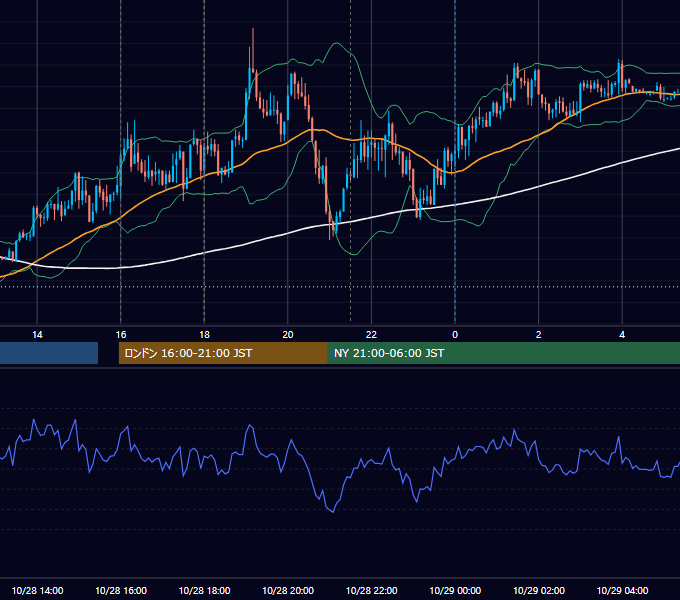This screenshot has width=680, height=600.
Task: Click the 10/28 18:00 time label
Action: point(204,590)
